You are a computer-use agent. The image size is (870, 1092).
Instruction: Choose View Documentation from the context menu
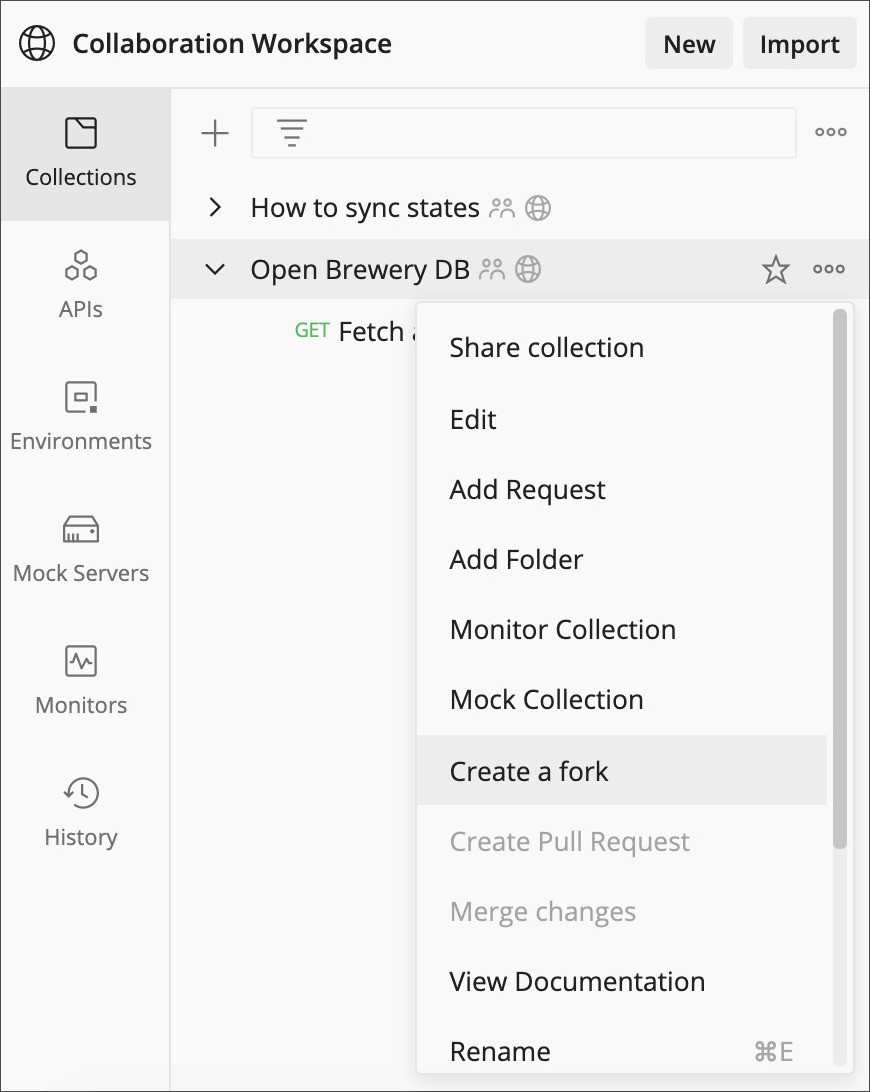621,981
